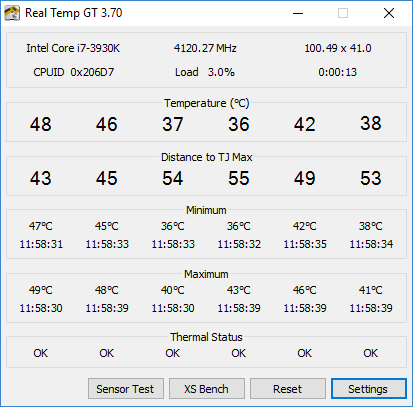Click the 0:00:13 elapsed timer
The image size is (413, 407).
pyautogui.click(x=337, y=72)
